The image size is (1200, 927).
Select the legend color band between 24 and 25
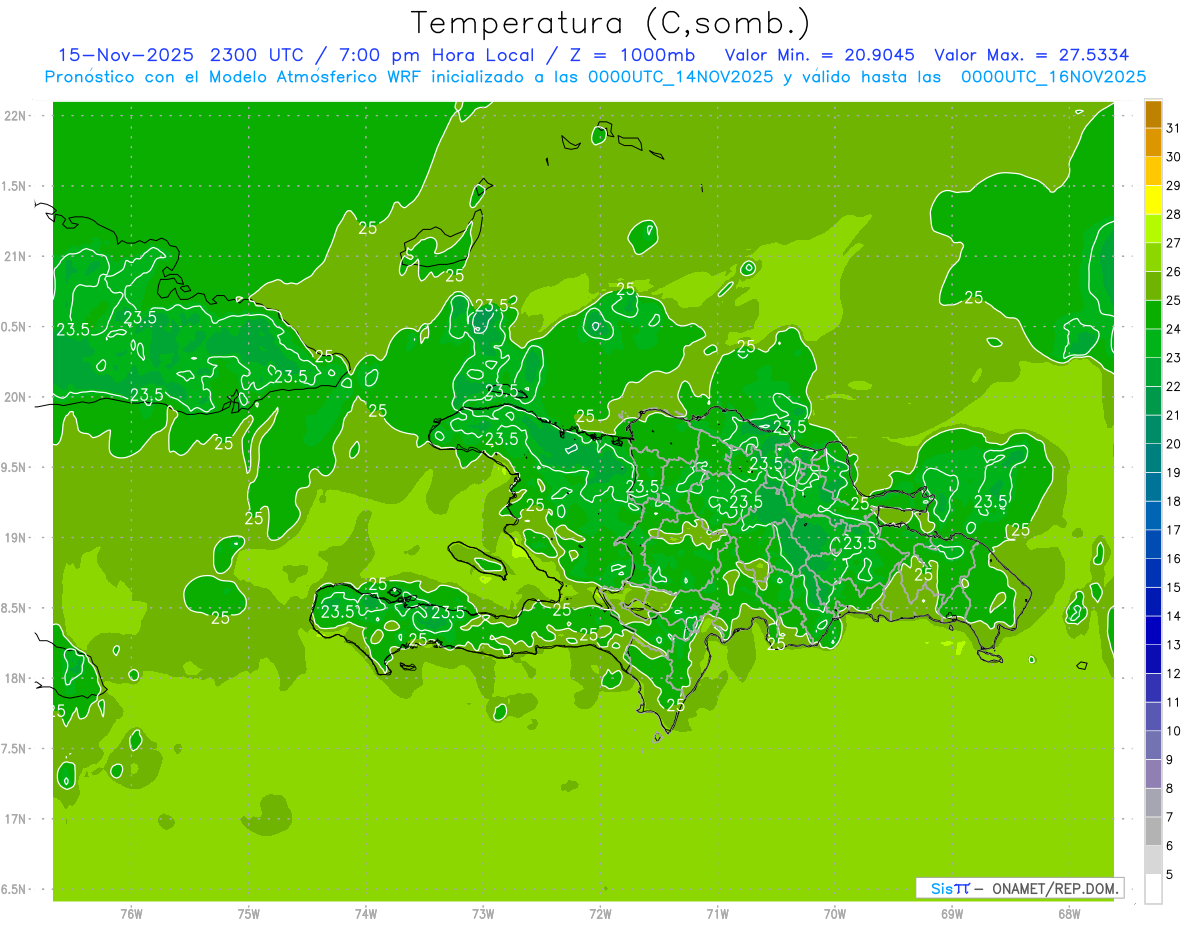1153,315
